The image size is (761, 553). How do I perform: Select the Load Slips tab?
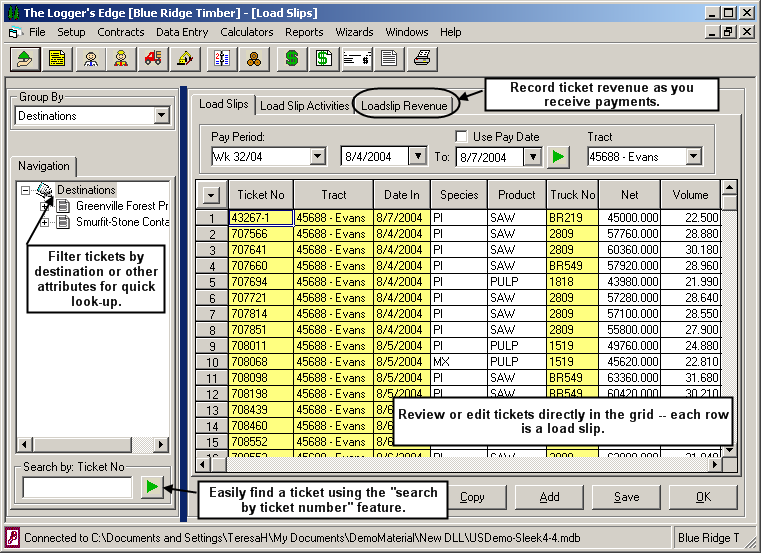tap(224, 104)
